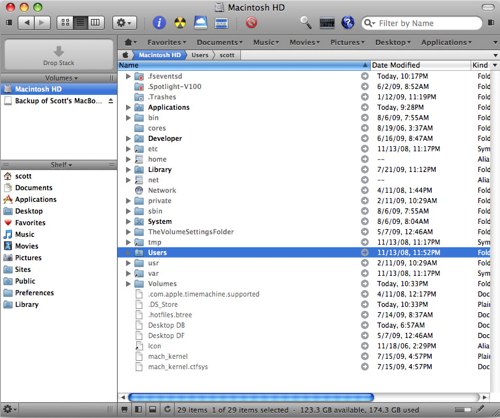This screenshot has height=418, width=500.
Task: Expand the .fseventsd folder triangle
Action: click(128, 76)
